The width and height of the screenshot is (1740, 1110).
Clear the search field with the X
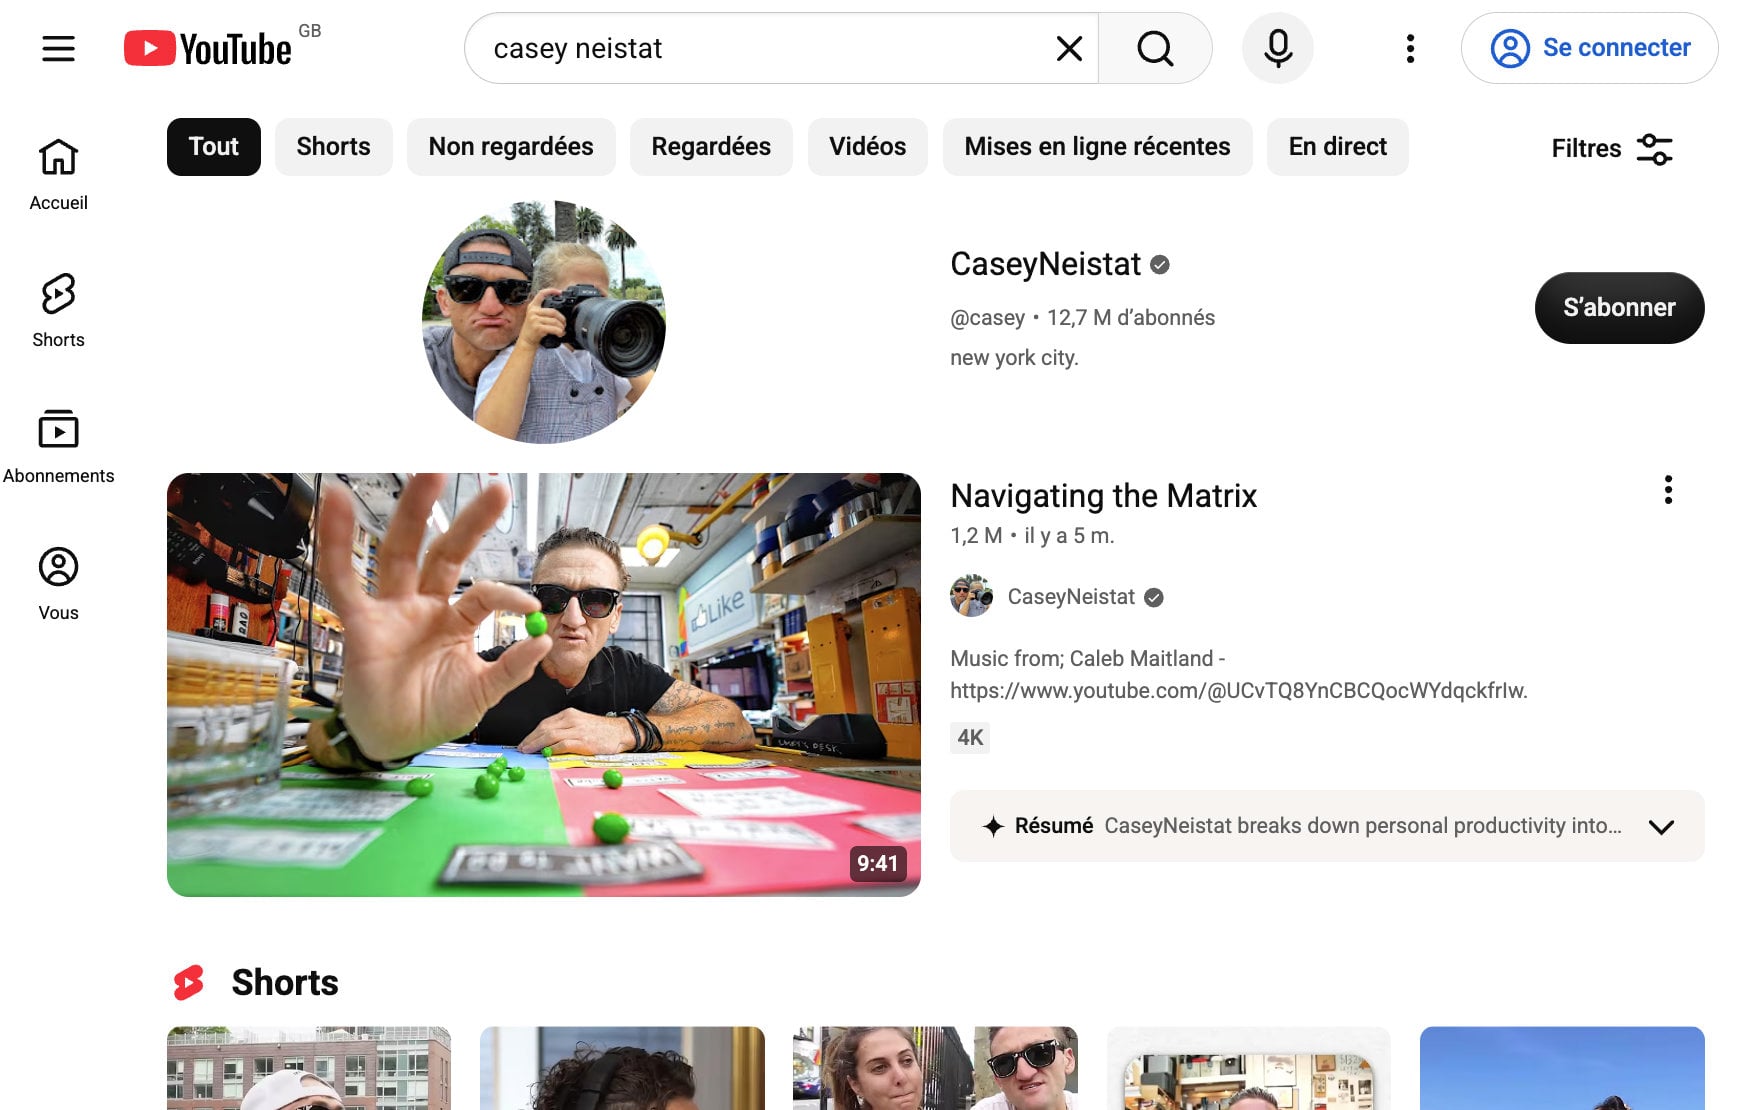pyautogui.click(x=1069, y=48)
